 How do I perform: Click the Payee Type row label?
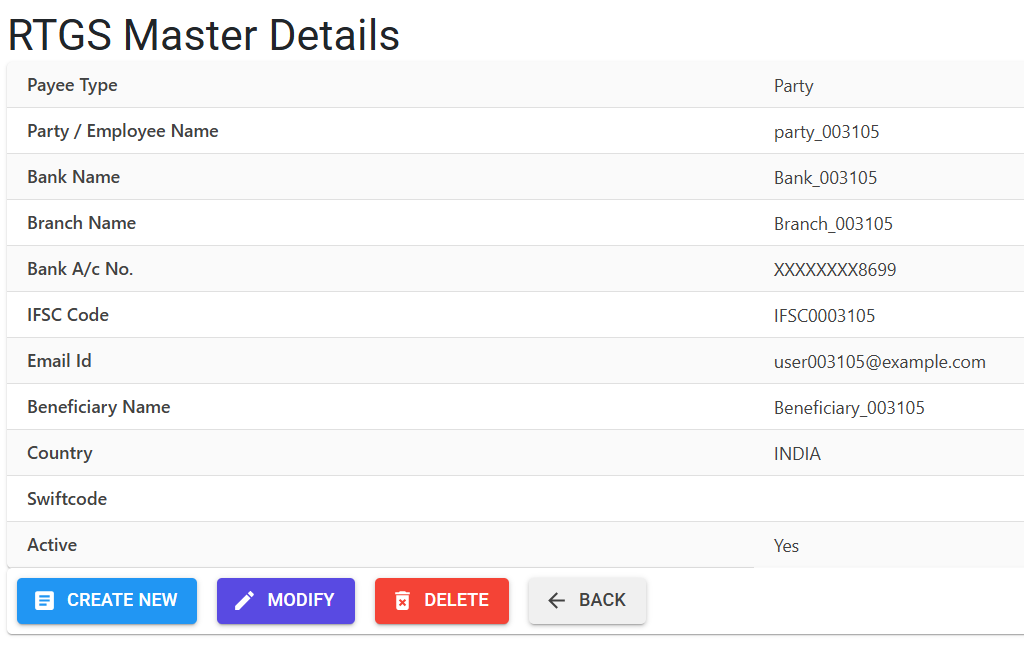coord(72,86)
